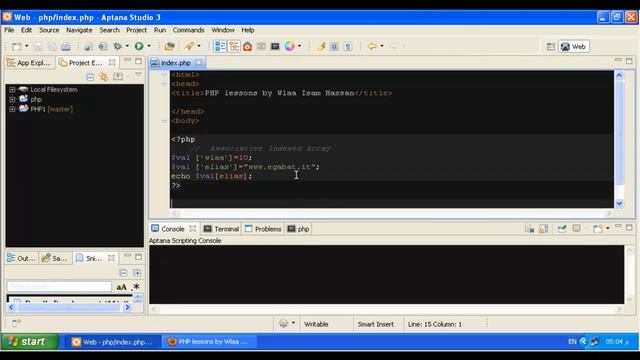Viewport: 640px width, 360px height.
Task: Click the Save All toolbar icon
Action: pyautogui.click(x=52, y=46)
